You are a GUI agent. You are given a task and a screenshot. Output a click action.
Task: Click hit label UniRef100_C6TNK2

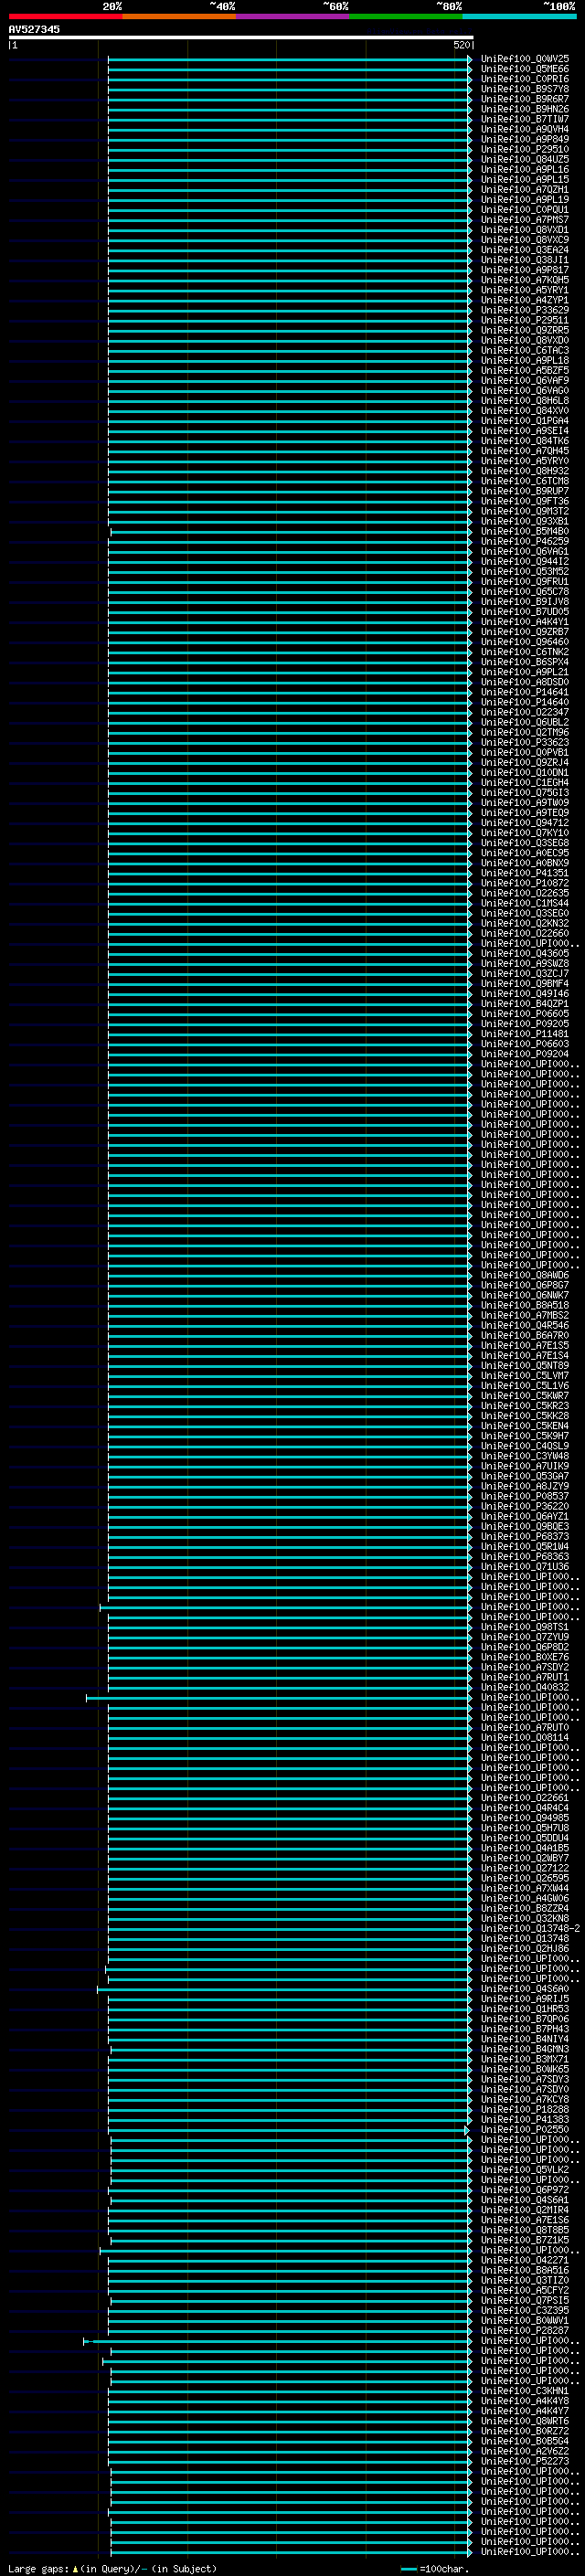coord(525,651)
